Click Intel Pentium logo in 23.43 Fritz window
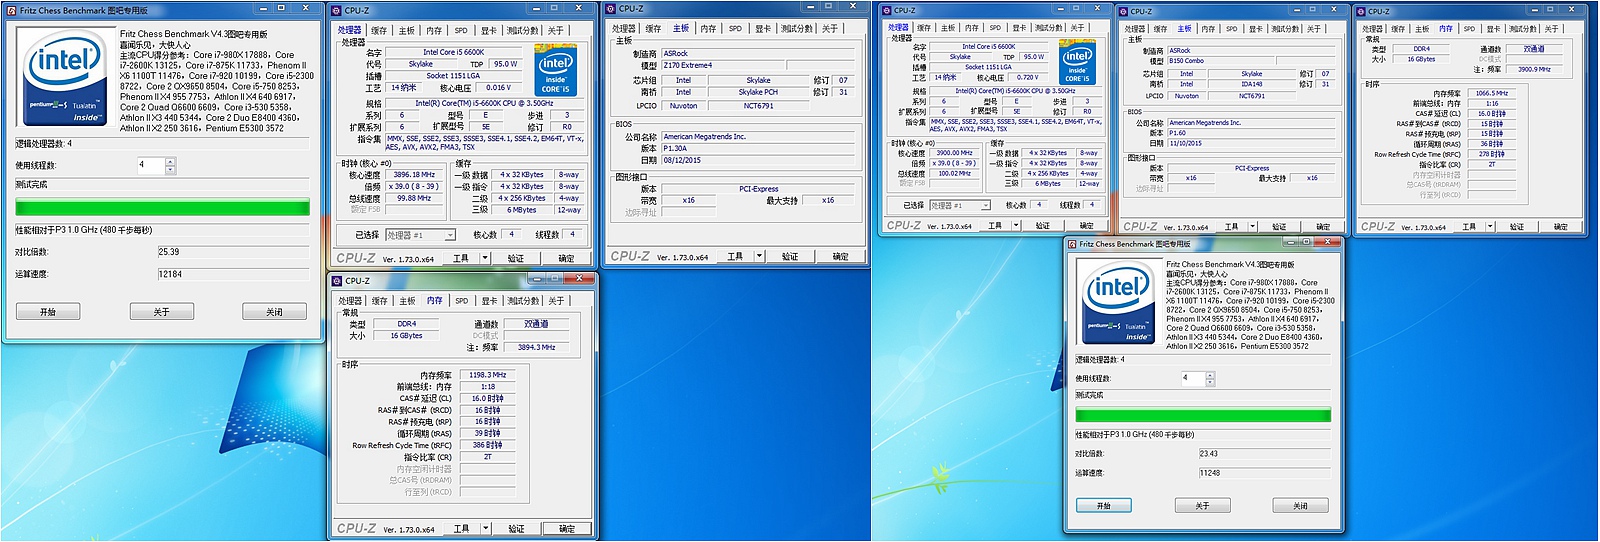 tap(1116, 304)
